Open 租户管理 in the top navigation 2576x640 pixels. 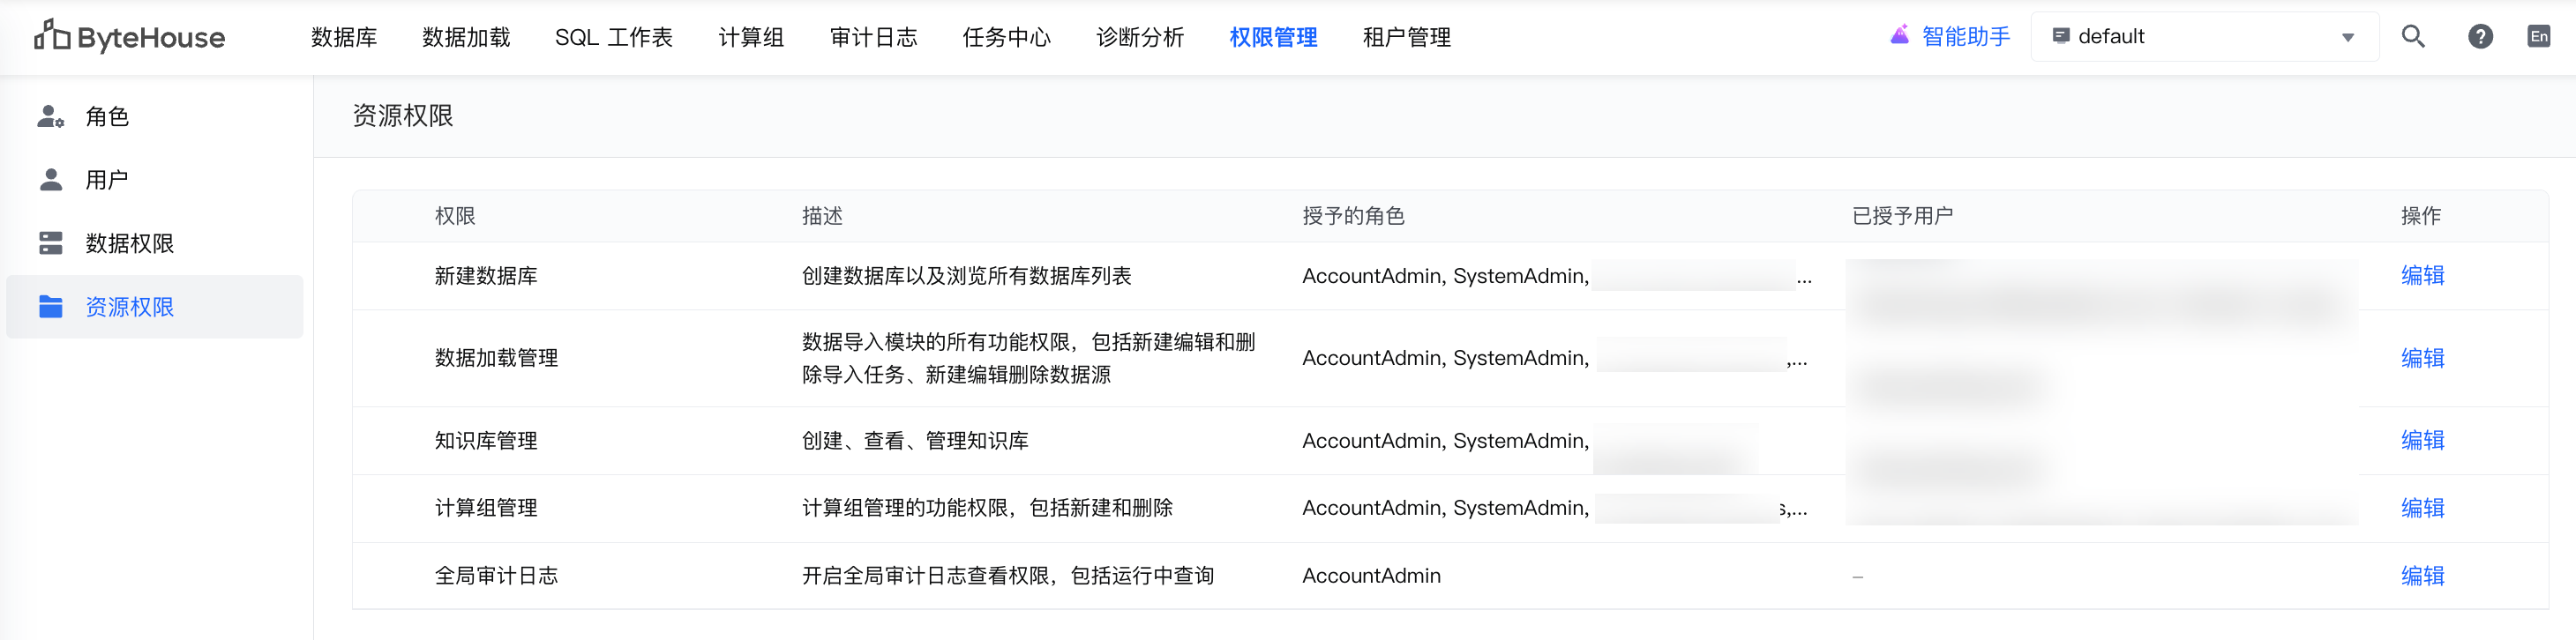(x=1406, y=37)
